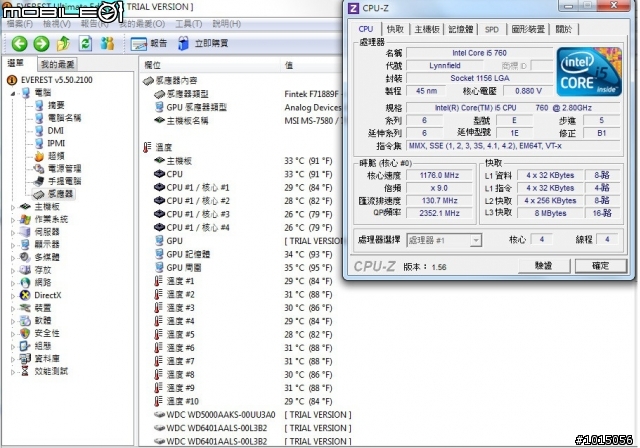The width and height of the screenshot is (640, 448).
Task: Switch to 記憶體 memory tab in CPU-Z
Action: (461, 29)
